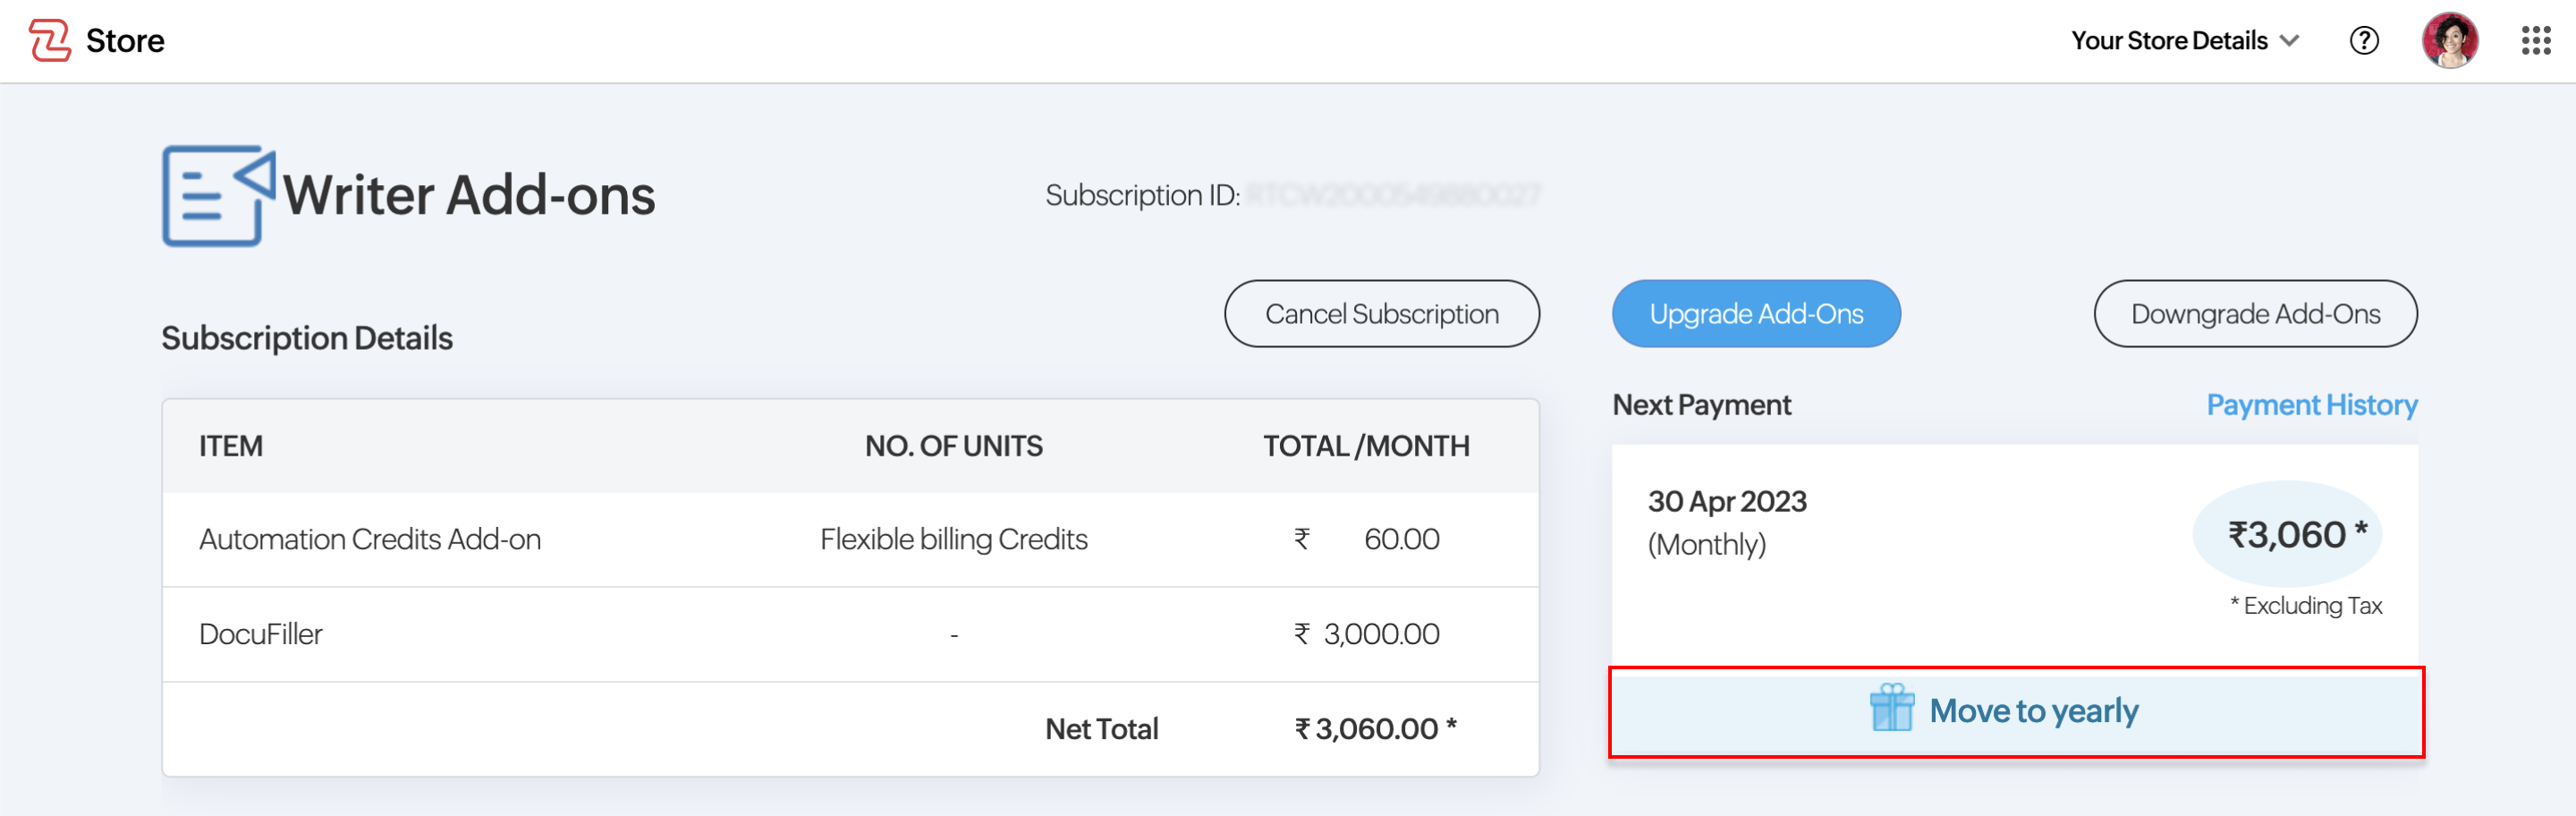2576x816 pixels.
Task: Open the Payment History link
Action: (2311, 405)
